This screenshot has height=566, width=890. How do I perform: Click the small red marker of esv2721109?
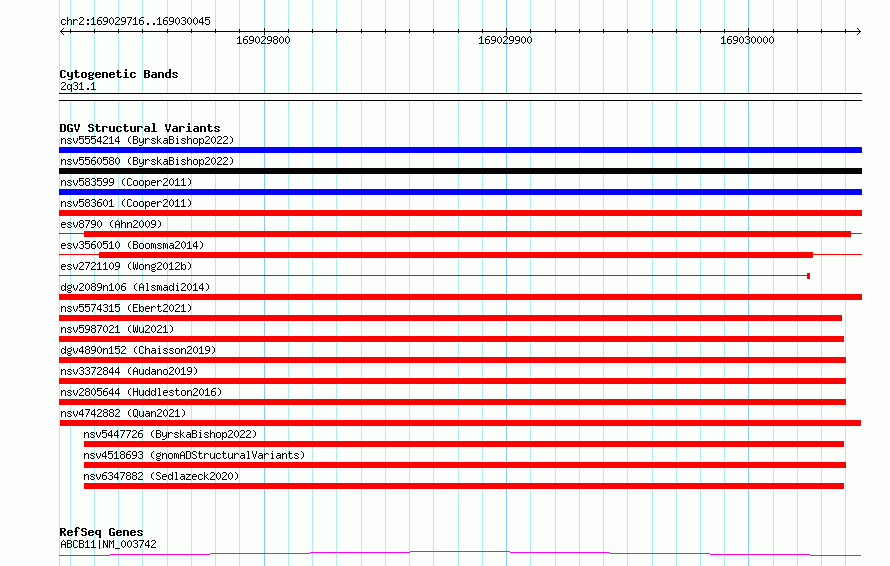pyautogui.click(x=808, y=276)
